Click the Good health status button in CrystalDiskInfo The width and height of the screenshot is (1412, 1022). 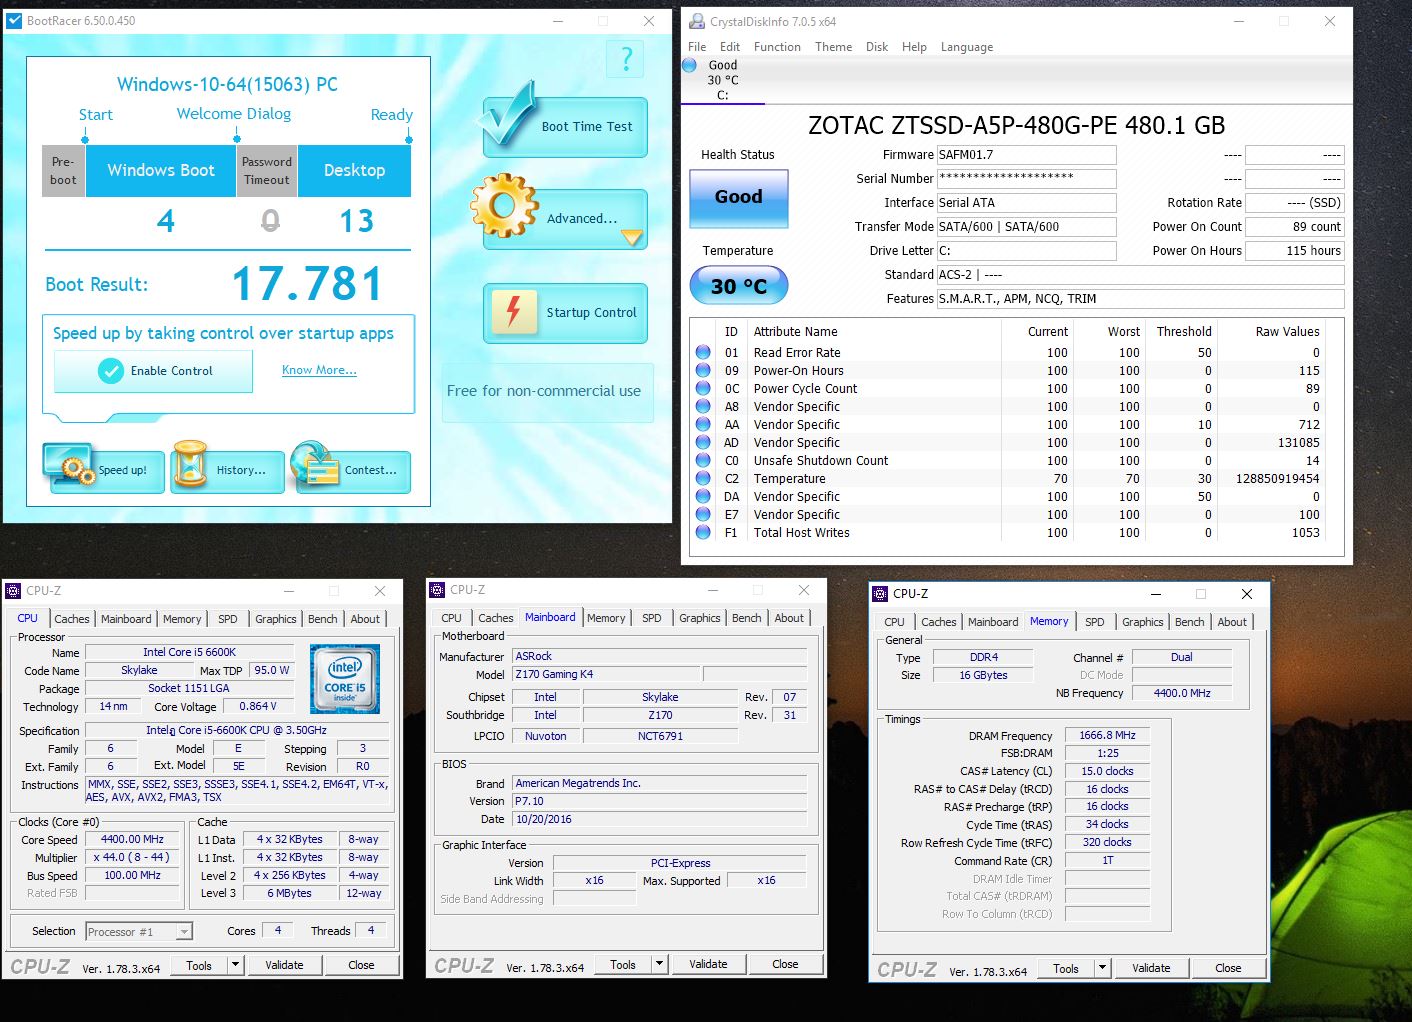(739, 197)
